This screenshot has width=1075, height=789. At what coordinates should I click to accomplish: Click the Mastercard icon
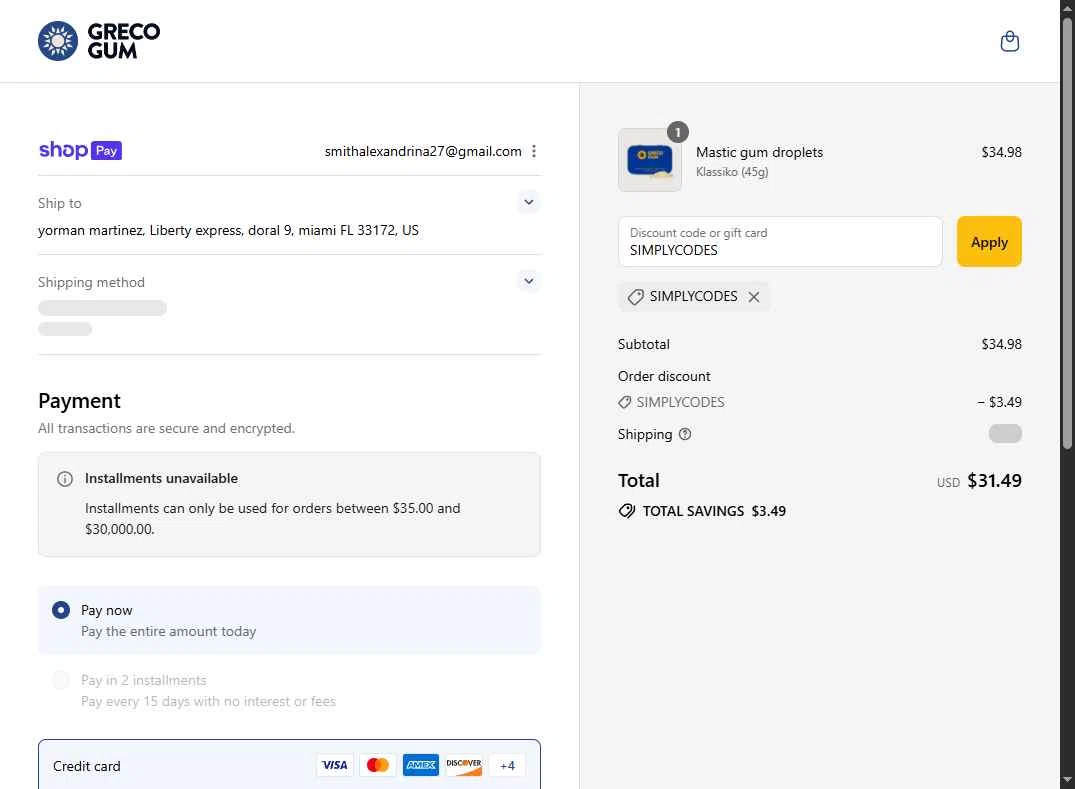pyautogui.click(x=378, y=765)
